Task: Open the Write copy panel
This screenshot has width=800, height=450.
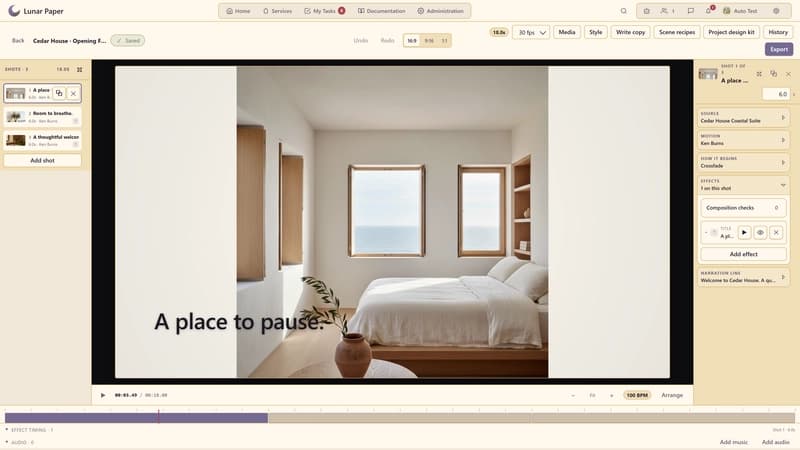Action: click(x=630, y=32)
